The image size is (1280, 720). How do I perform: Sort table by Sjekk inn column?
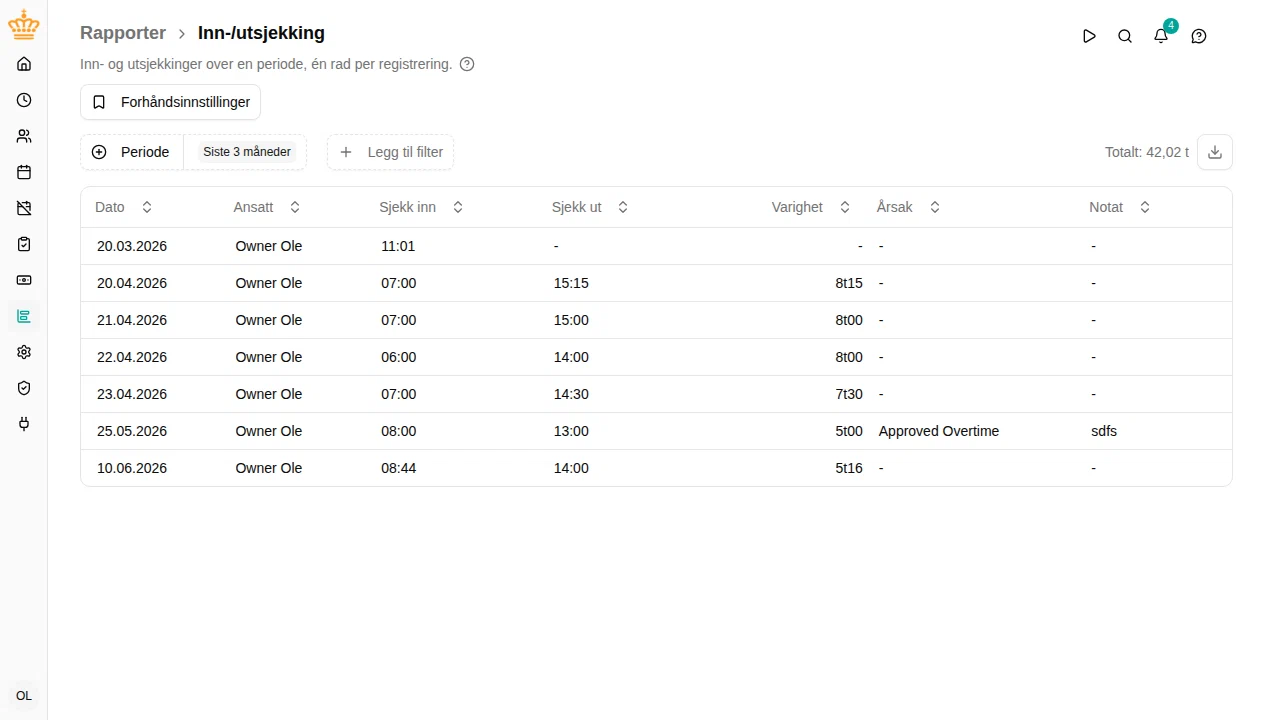[x=421, y=207]
